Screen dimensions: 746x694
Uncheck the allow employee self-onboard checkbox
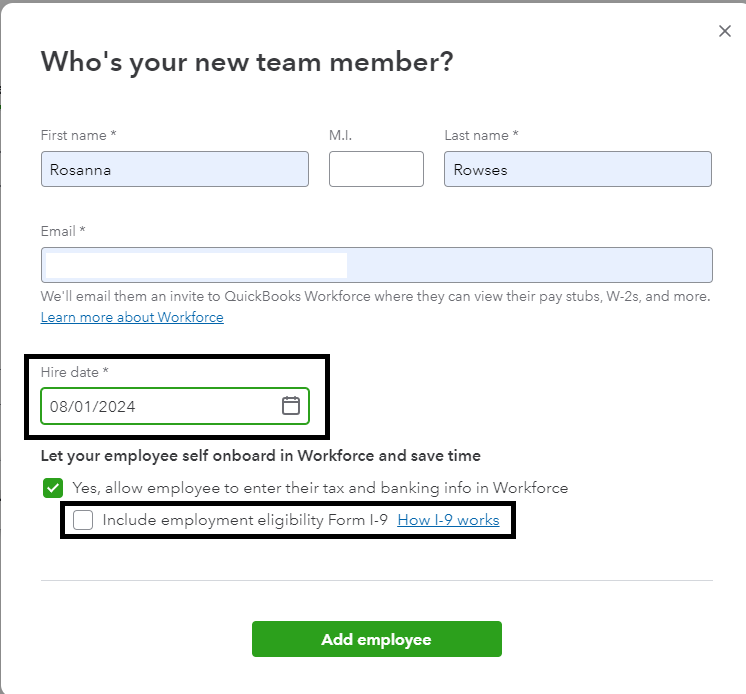tap(53, 488)
